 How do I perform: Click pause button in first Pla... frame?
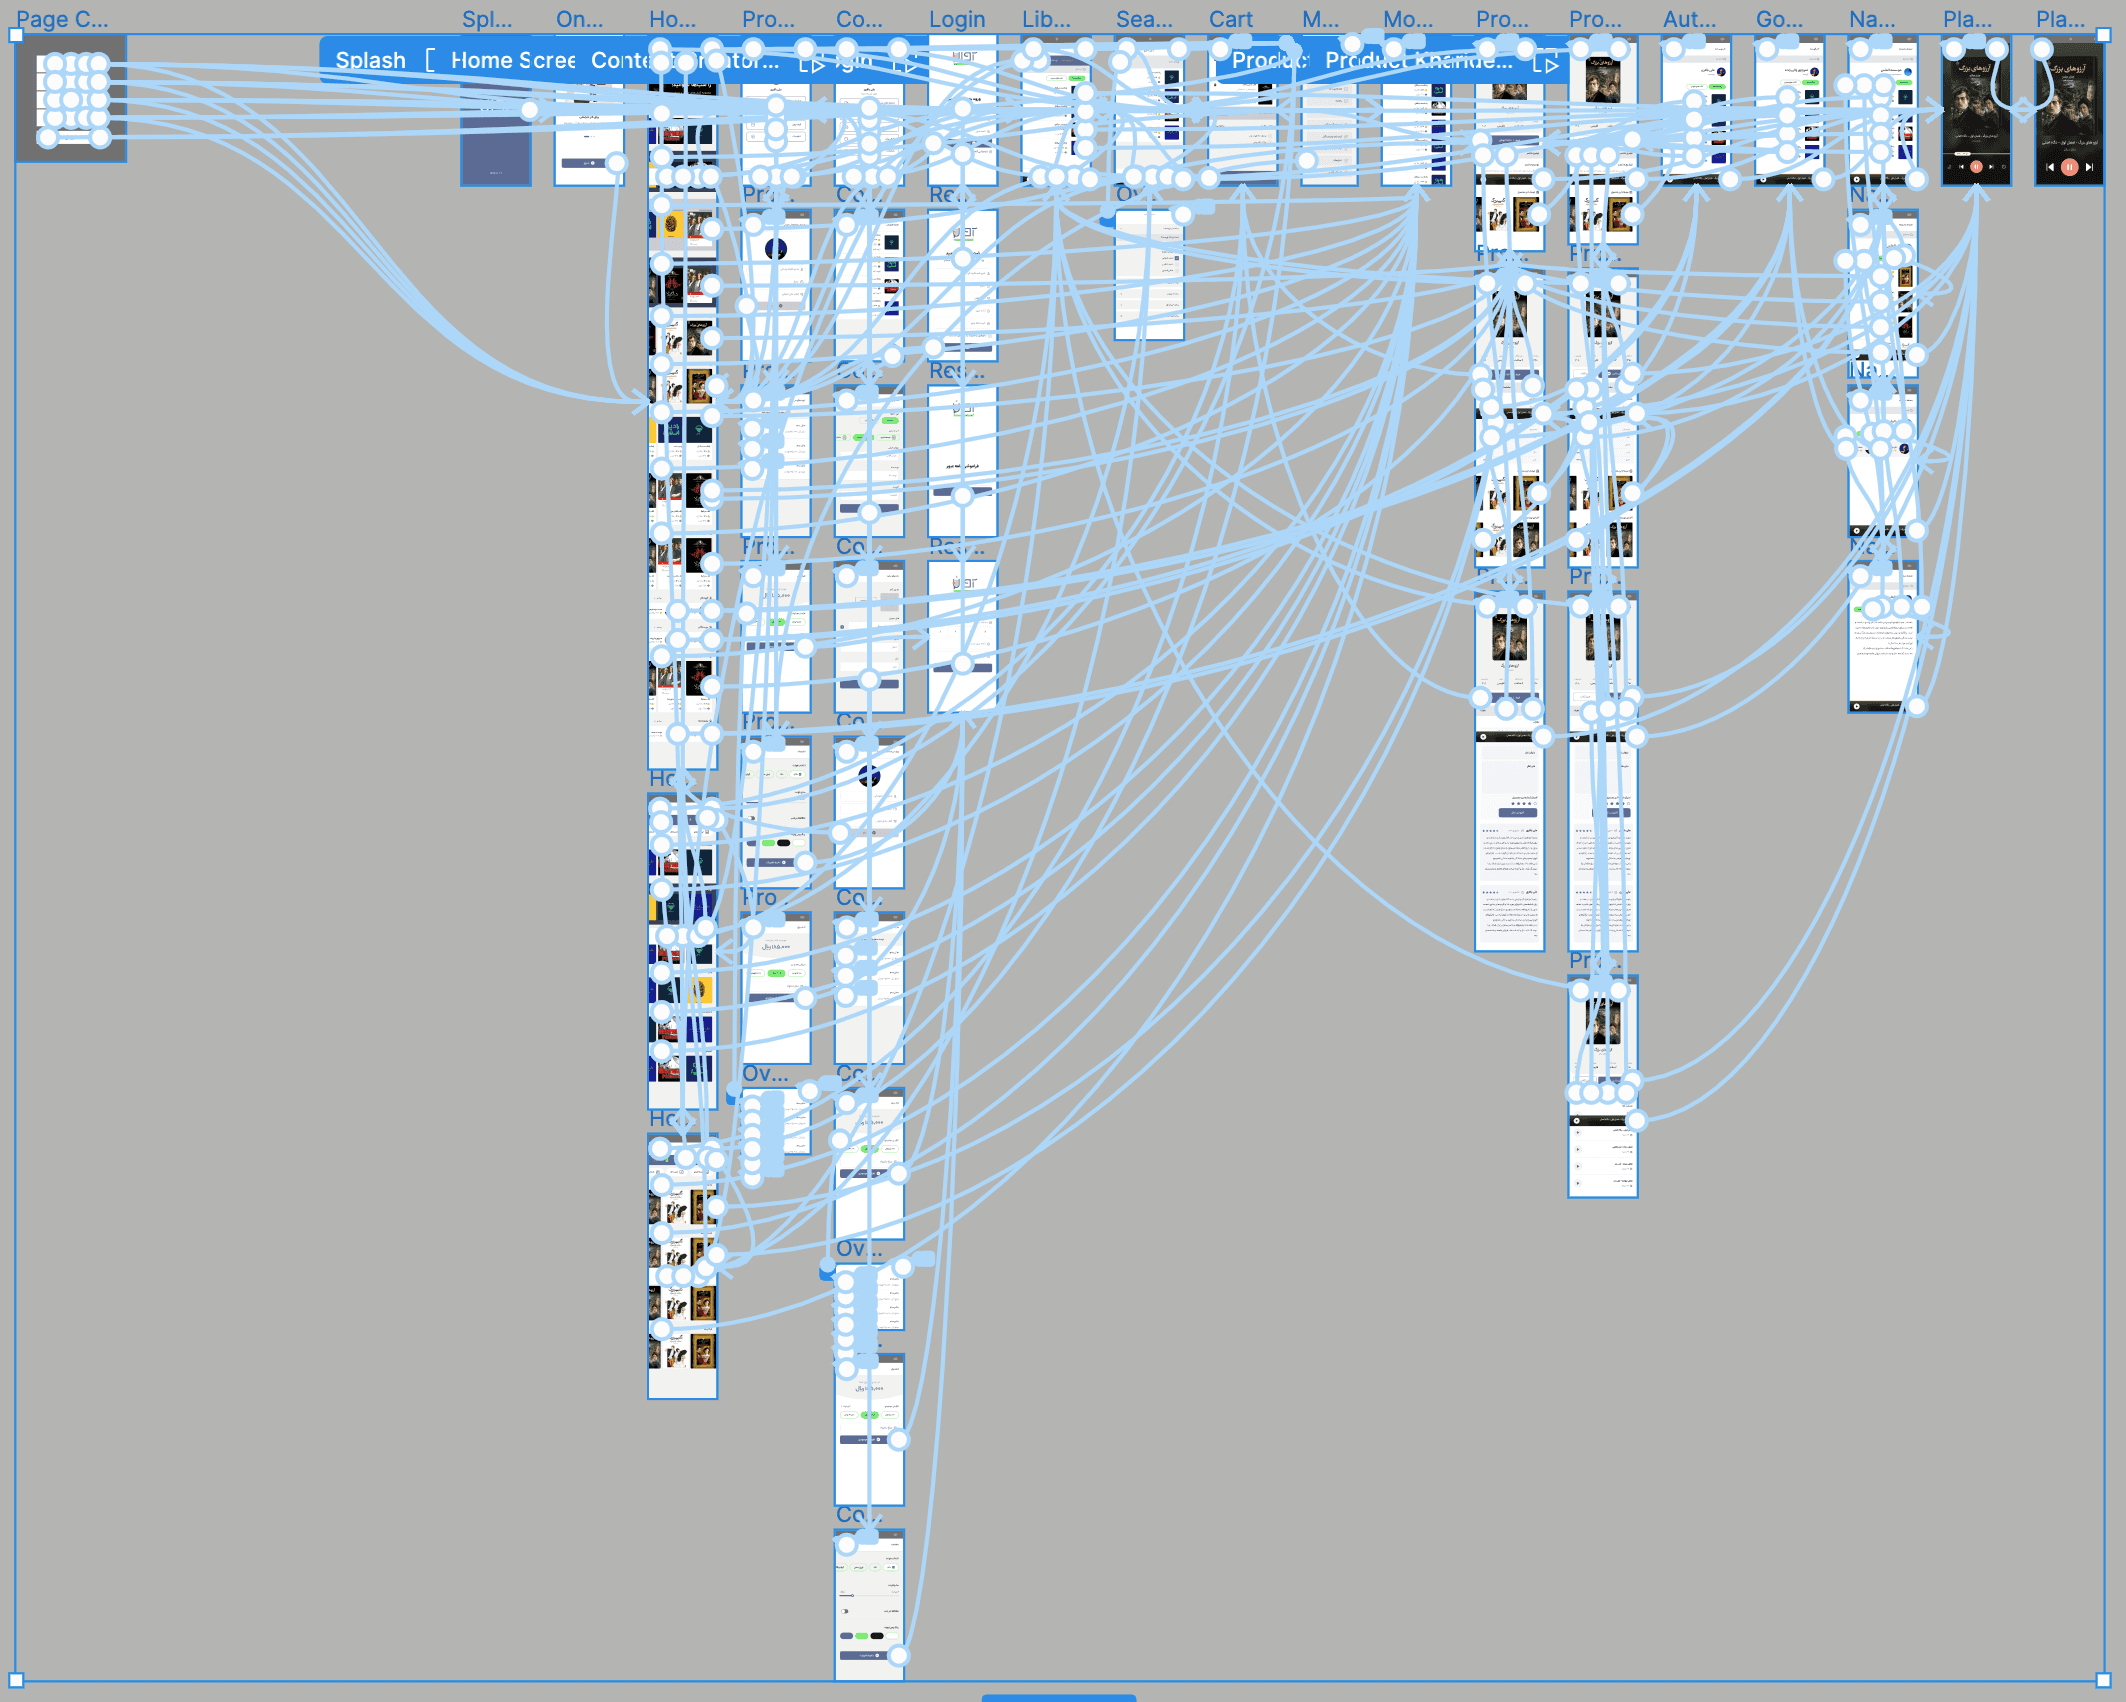point(1976,167)
